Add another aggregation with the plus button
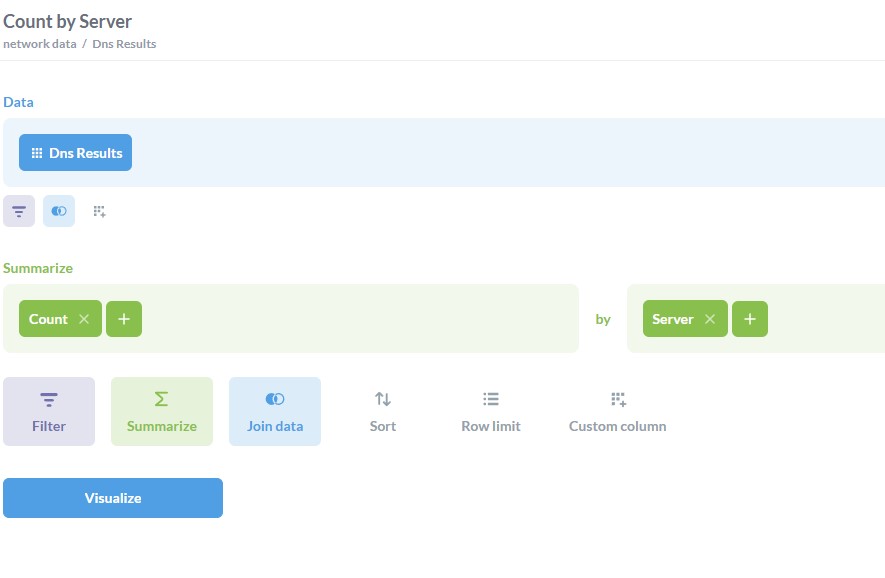This screenshot has width=885, height=578. (x=124, y=318)
